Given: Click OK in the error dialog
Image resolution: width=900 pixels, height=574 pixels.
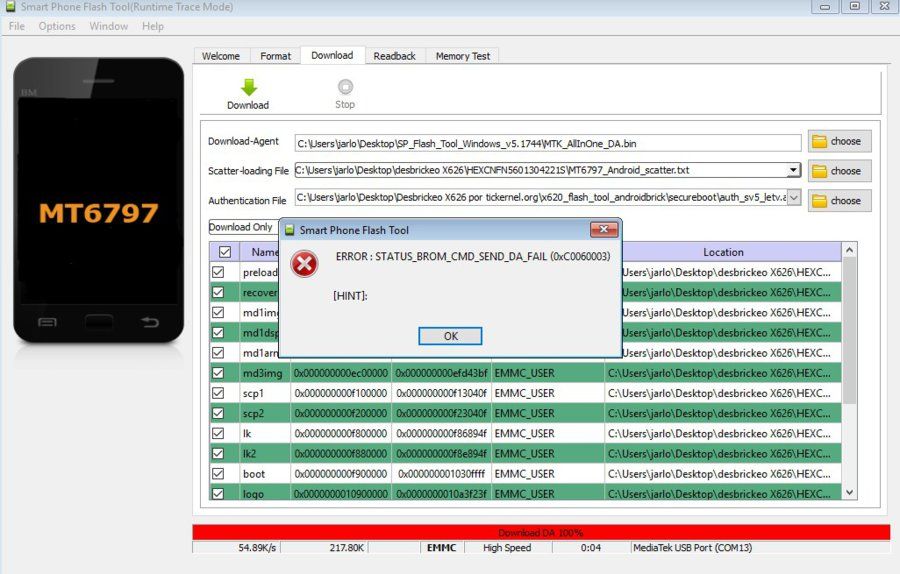Looking at the screenshot, I should pyautogui.click(x=450, y=336).
